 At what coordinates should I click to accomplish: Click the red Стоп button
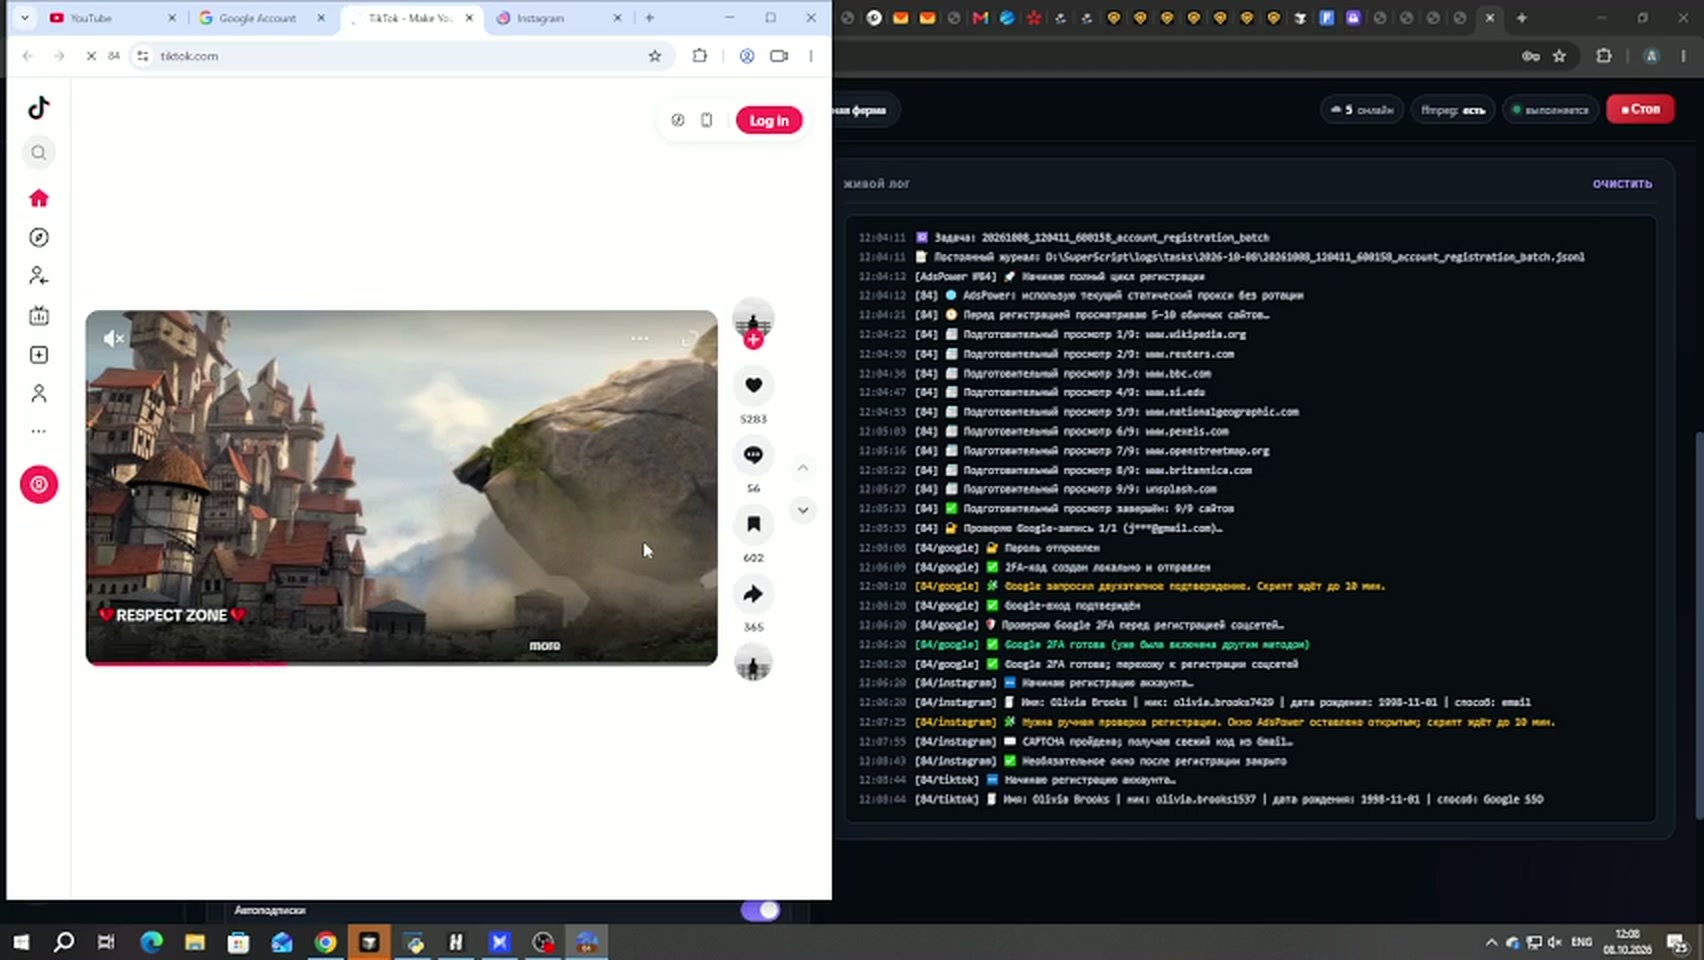[1640, 109]
